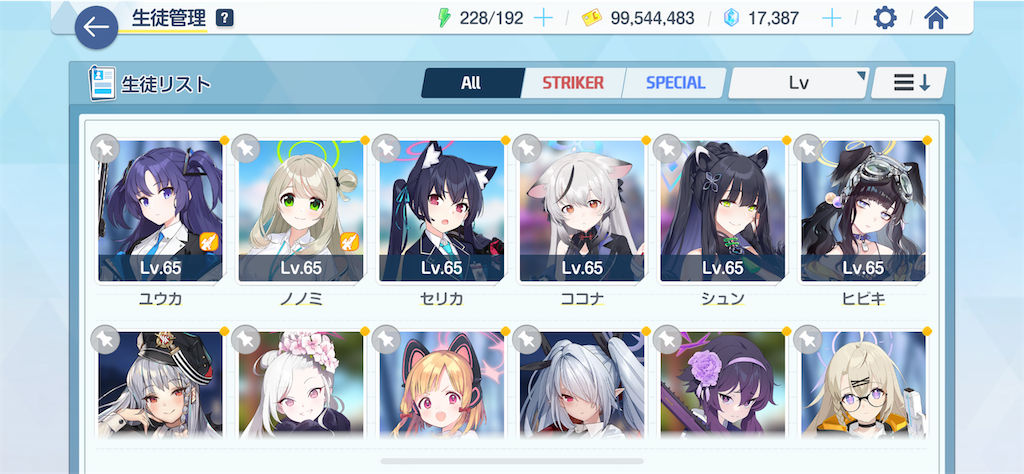Switch to the STRIKER tab
Image resolution: width=1024 pixels, height=474 pixels.
pos(573,83)
